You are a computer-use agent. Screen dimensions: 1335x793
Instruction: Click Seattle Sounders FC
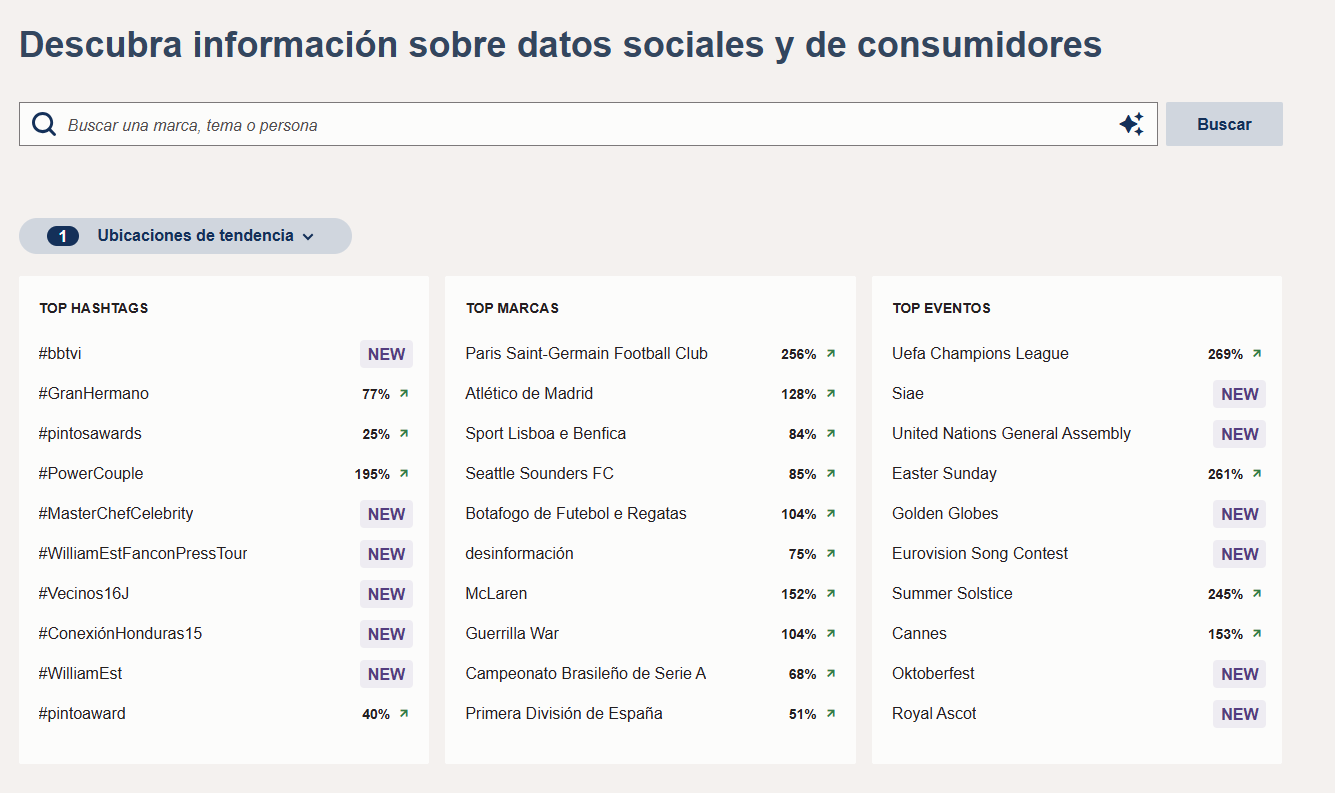click(539, 474)
